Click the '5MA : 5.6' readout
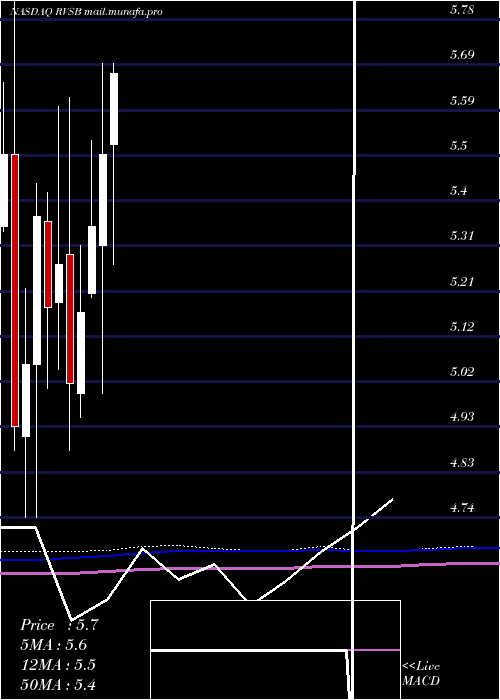Viewport: 500px width, 700px height. (54, 645)
